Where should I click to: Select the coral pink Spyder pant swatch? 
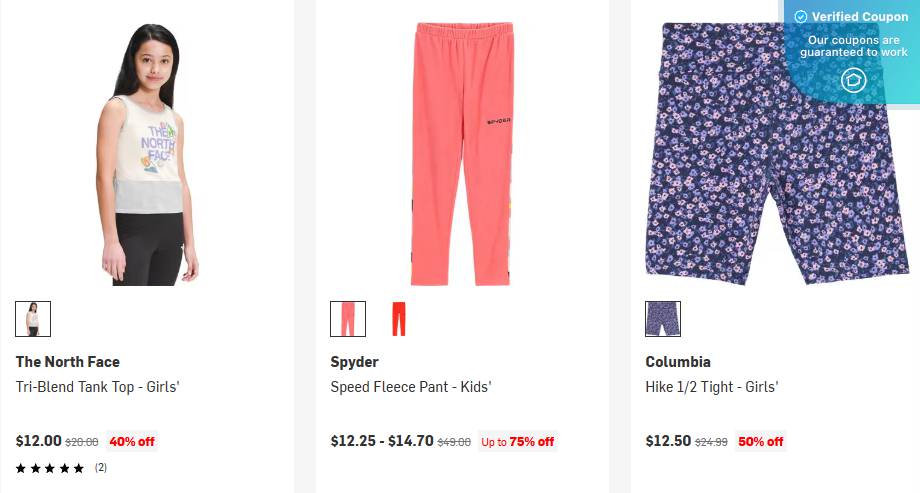tap(348, 319)
